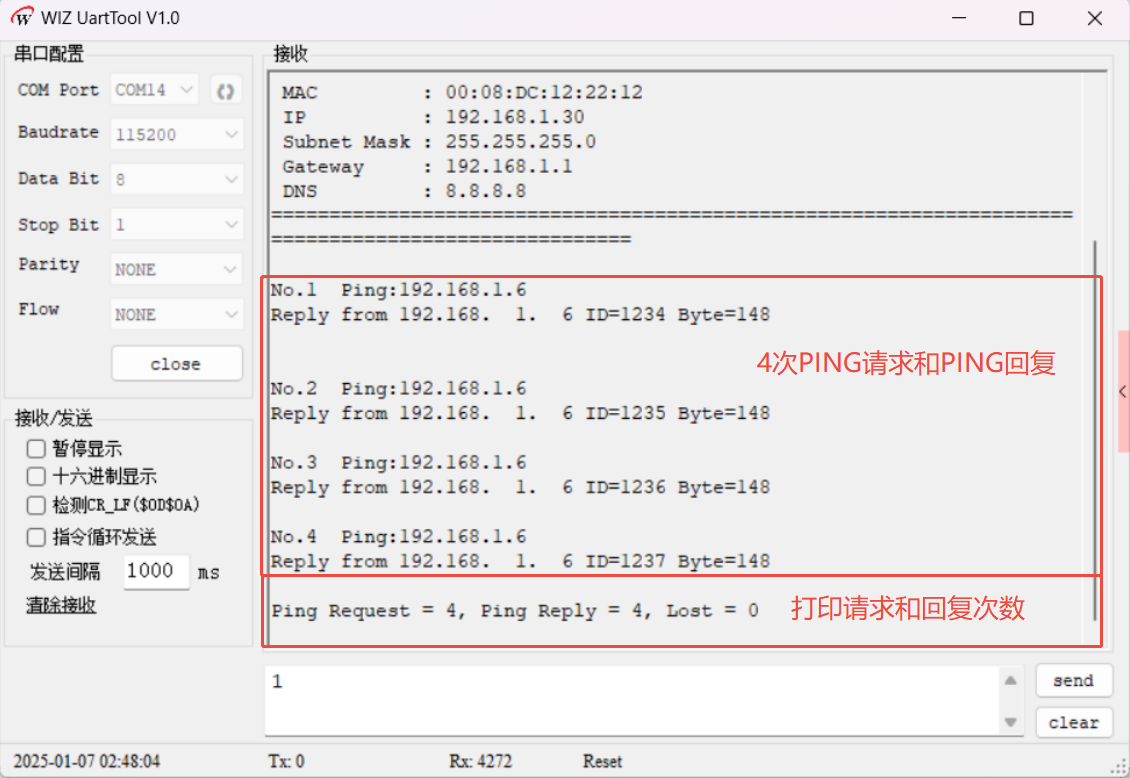This screenshot has width=1130, height=778.
Task: Toggle the 十六进制显示 checkbox
Action: [x=37, y=477]
